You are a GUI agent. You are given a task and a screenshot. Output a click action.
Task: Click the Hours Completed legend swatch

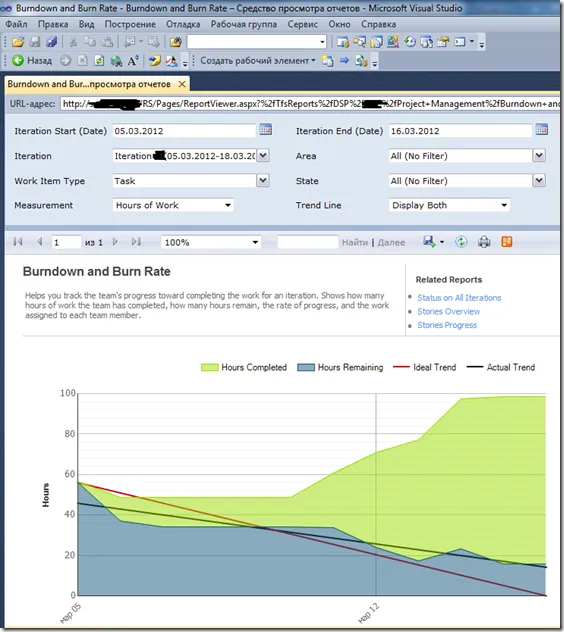click(x=209, y=367)
